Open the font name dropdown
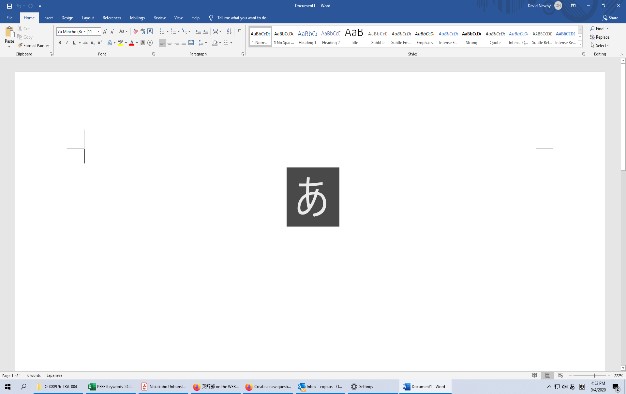This screenshot has width=626, height=394. point(99,31)
